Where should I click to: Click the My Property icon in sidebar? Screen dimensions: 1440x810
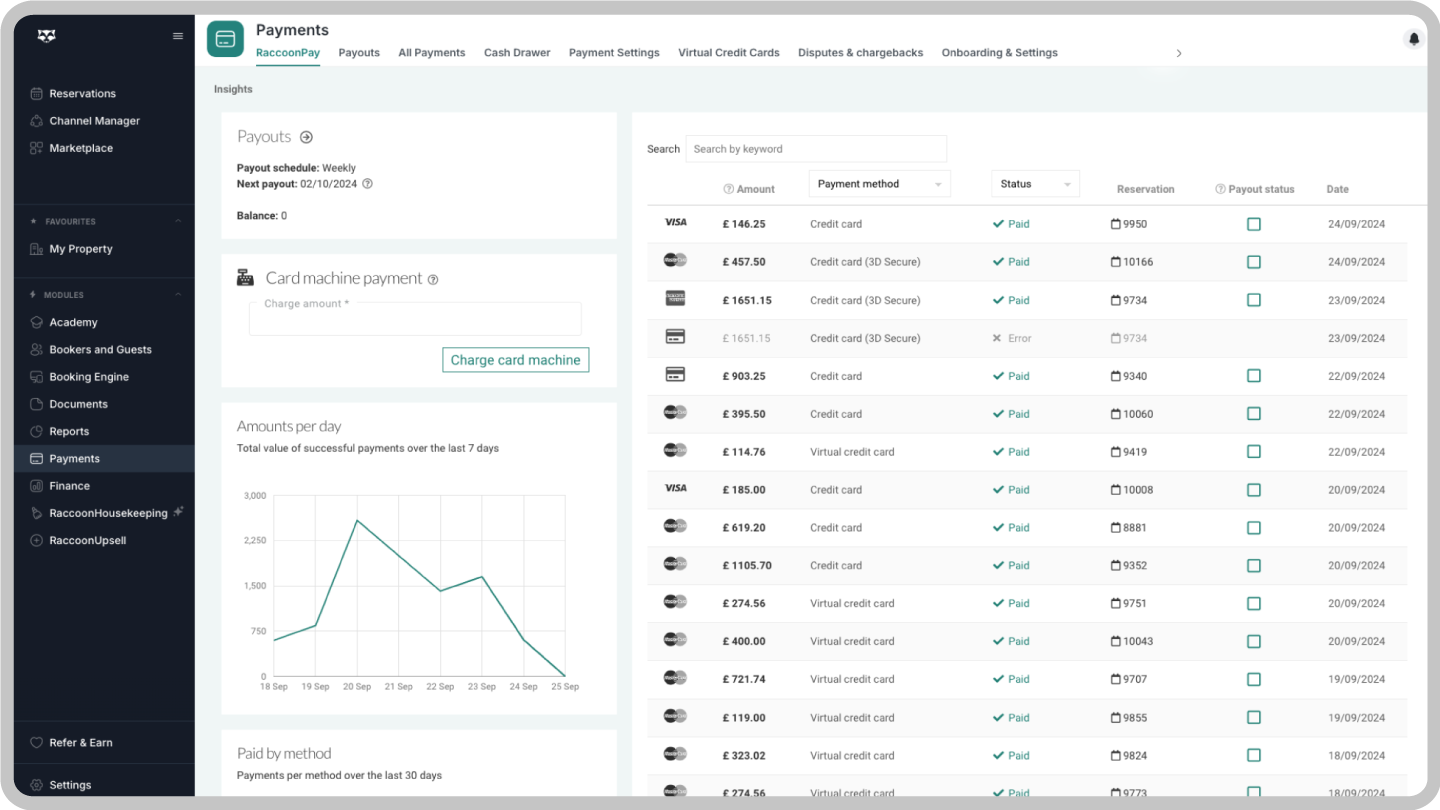(x=37, y=249)
